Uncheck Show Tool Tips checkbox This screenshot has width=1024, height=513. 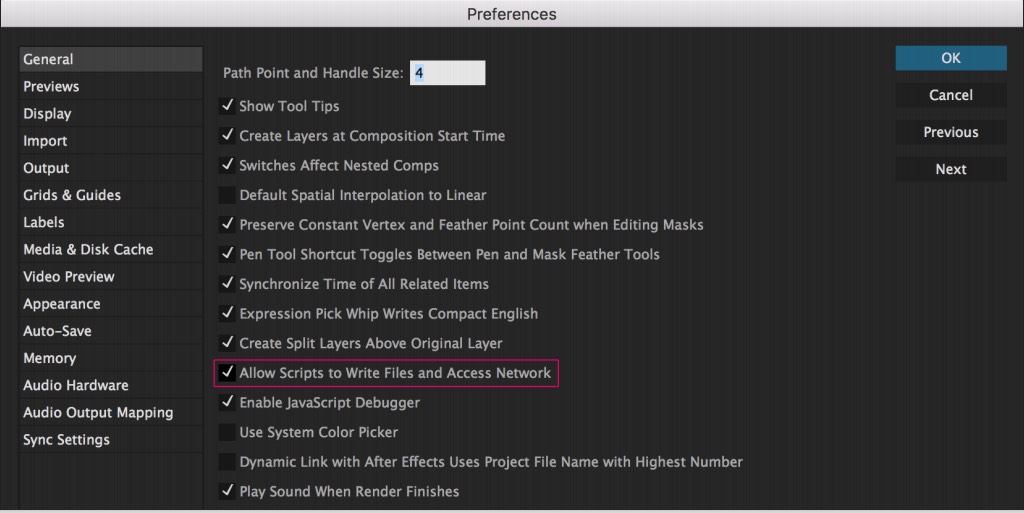227,106
